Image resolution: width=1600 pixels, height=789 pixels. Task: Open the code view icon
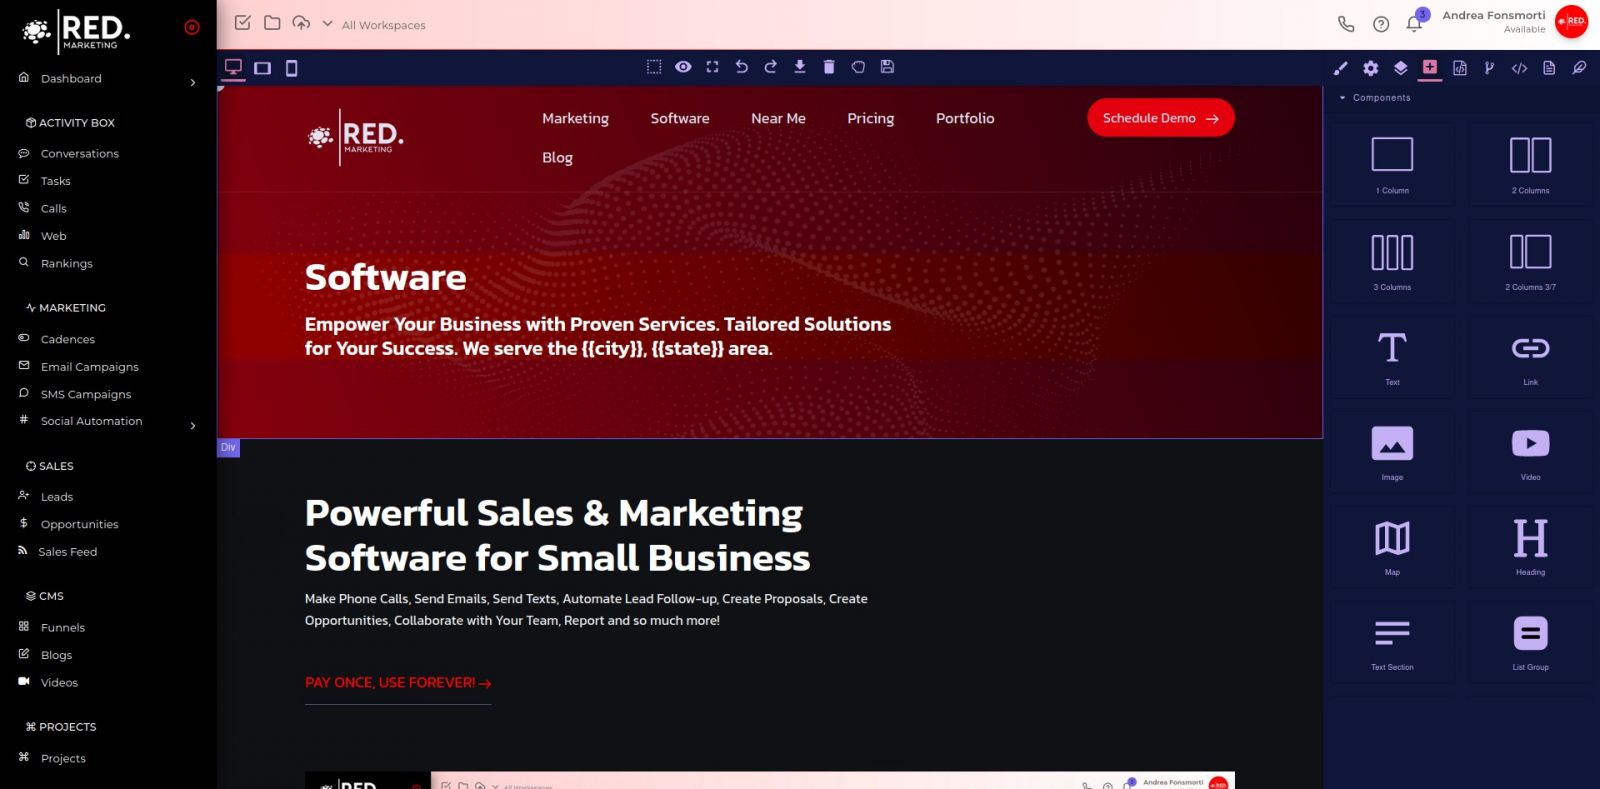tap(1519, 68)
